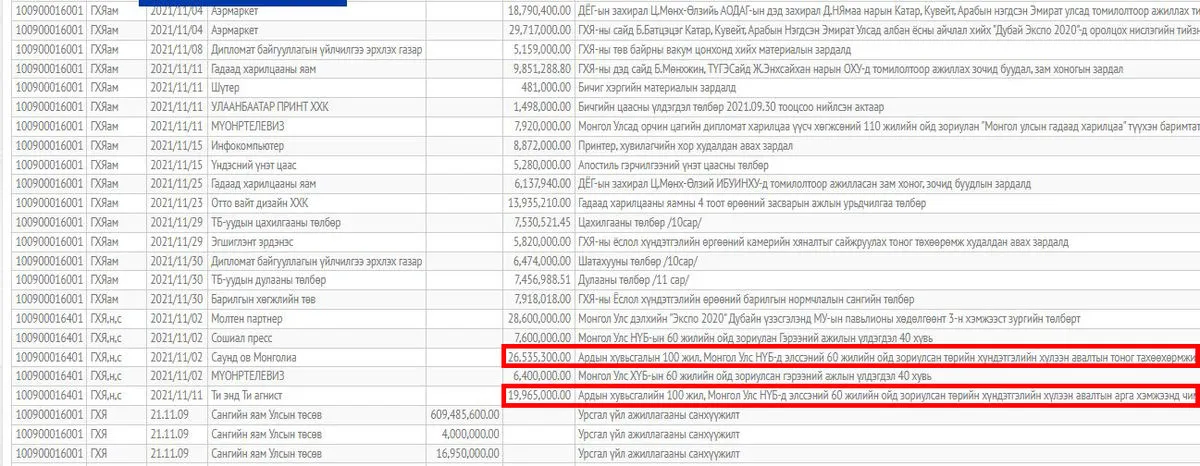
Task: Select the amount 7,918,018.00
Action: pyautogui.click(x=543, y=299)
